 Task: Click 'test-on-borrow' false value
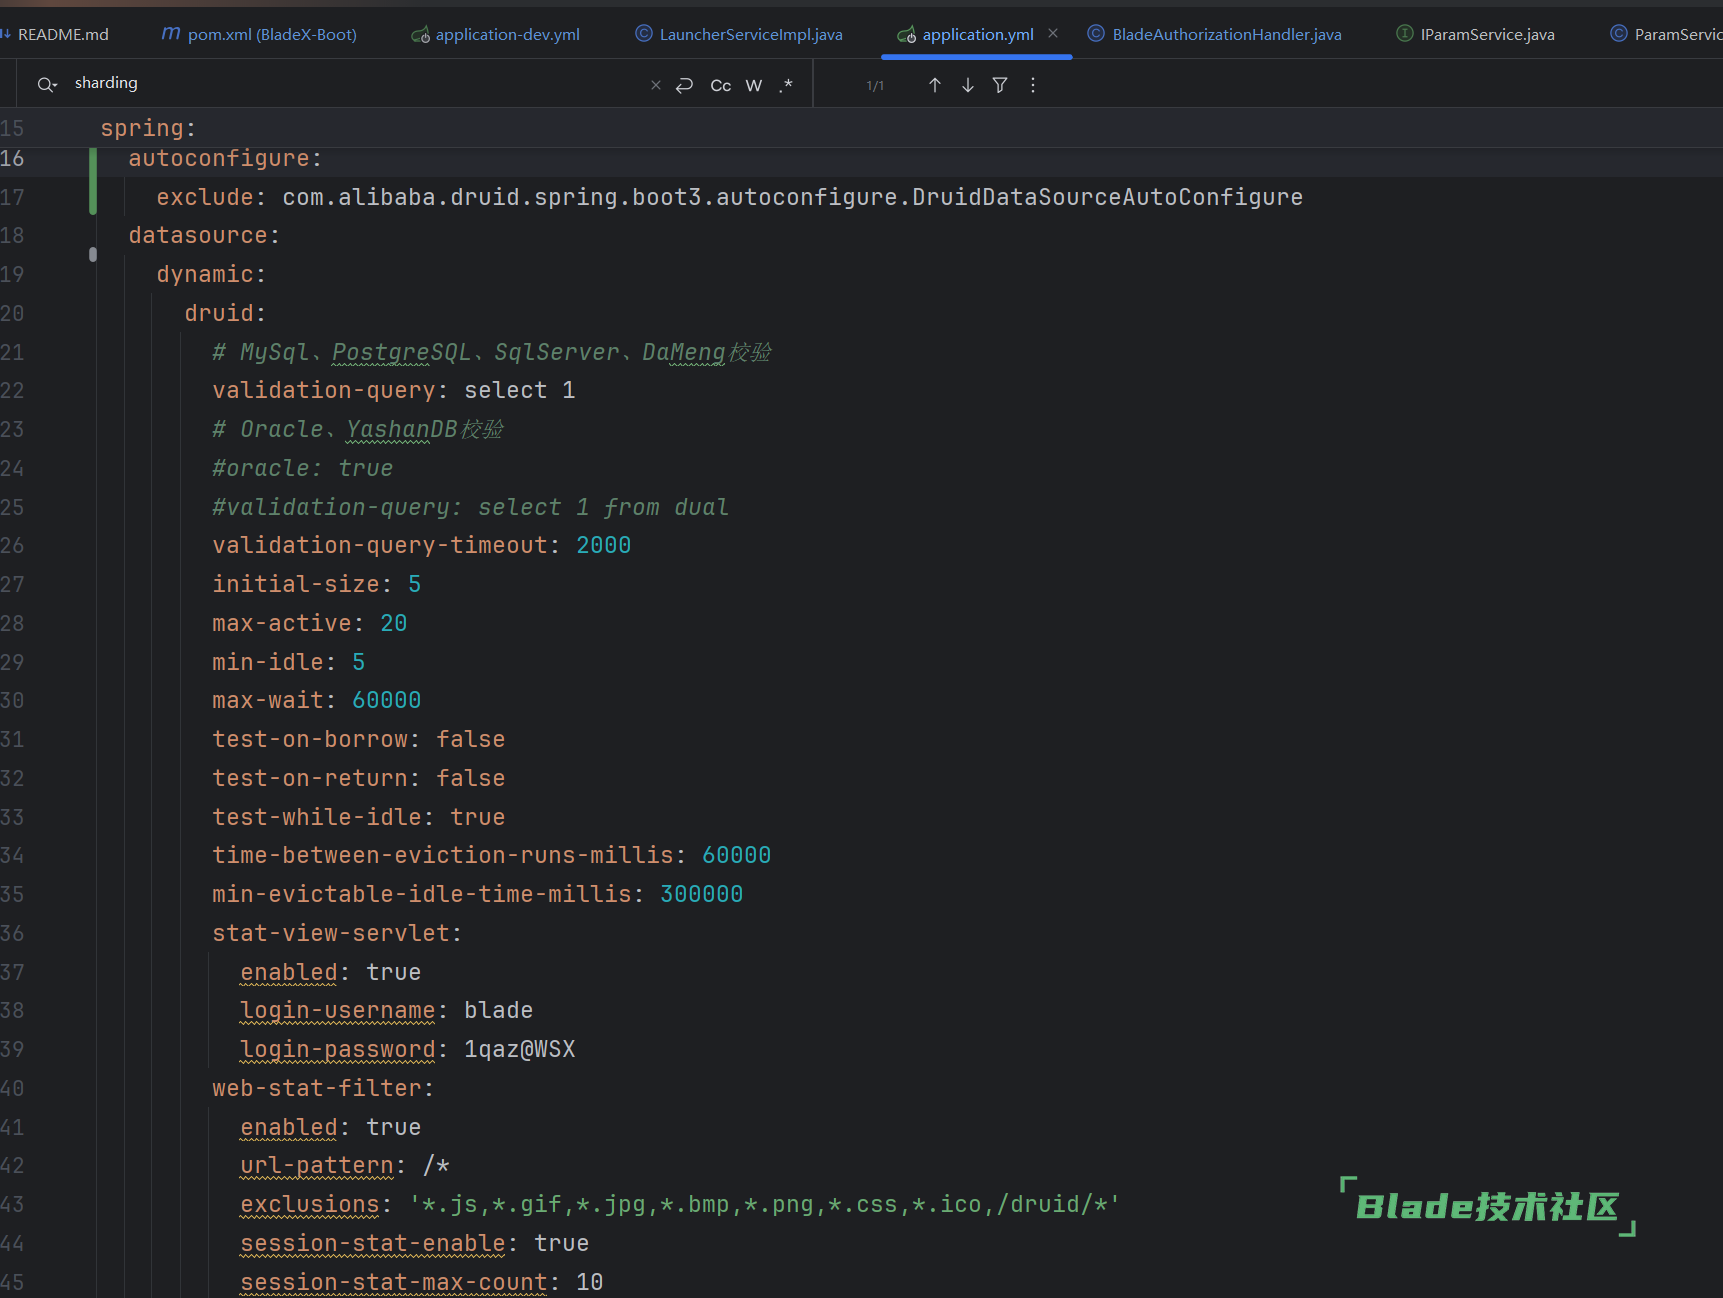[470, 739]
